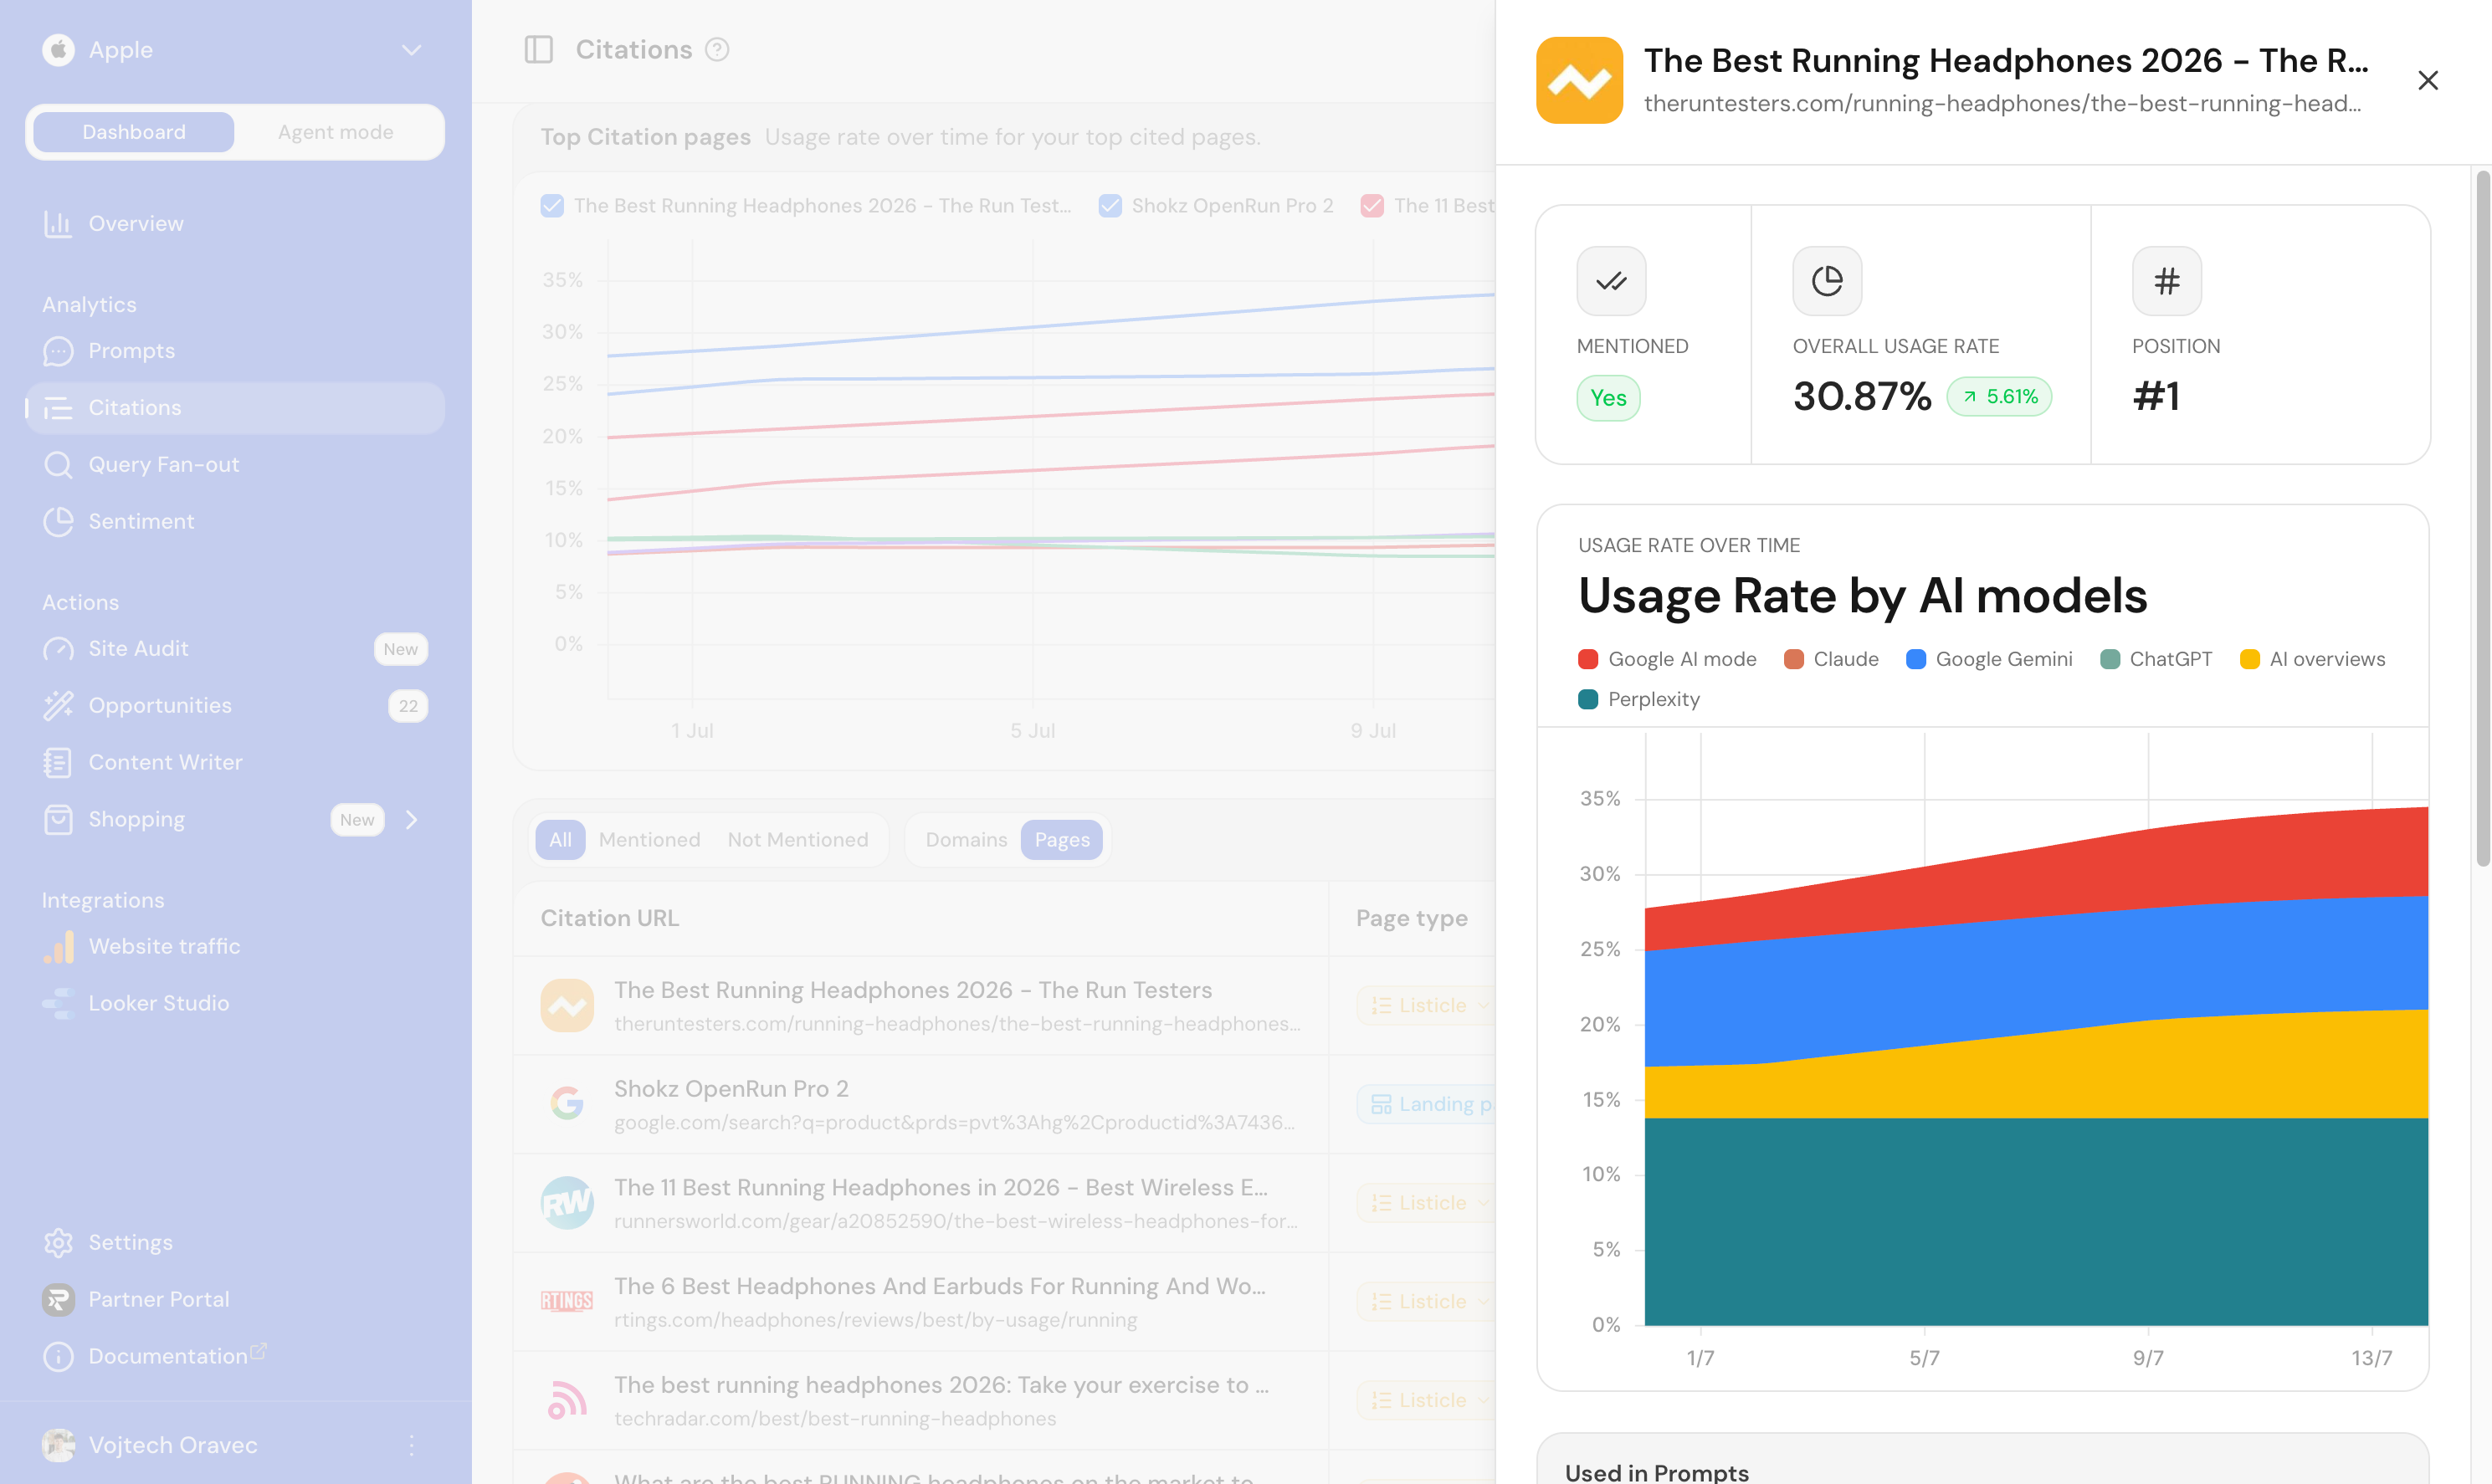This screenshot has height=1484, width=2492.
Task: Open Website traffic analytics icon
Action: (x=58, y=947)
